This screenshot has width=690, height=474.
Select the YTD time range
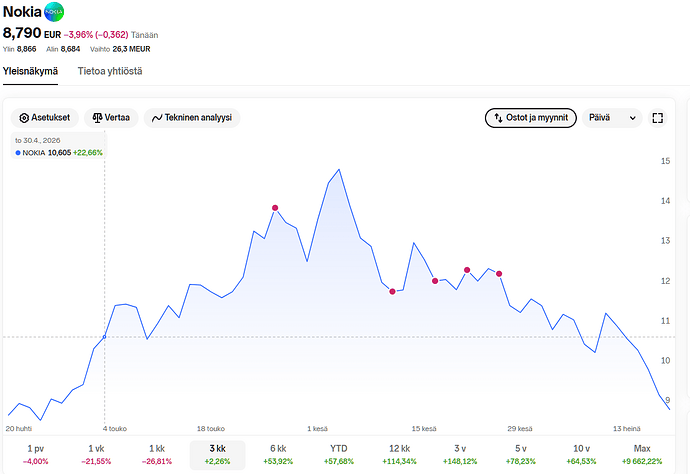[339, 455]
